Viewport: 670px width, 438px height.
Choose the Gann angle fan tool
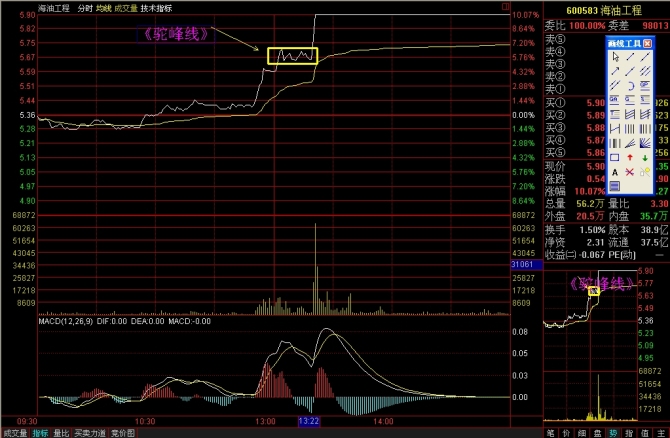pos(645,143)
